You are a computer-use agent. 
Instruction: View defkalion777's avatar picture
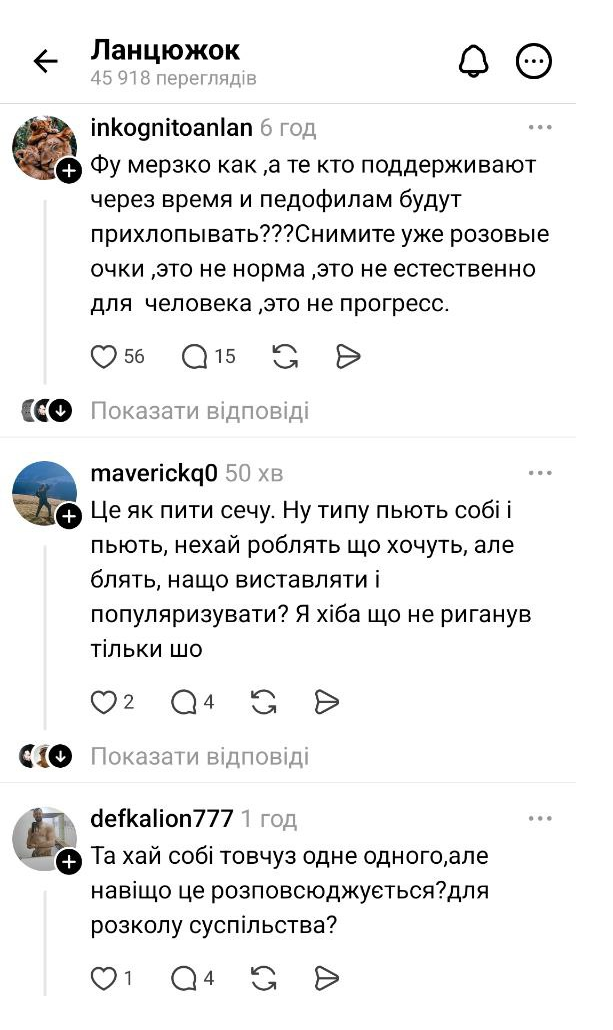click(44, 838)
